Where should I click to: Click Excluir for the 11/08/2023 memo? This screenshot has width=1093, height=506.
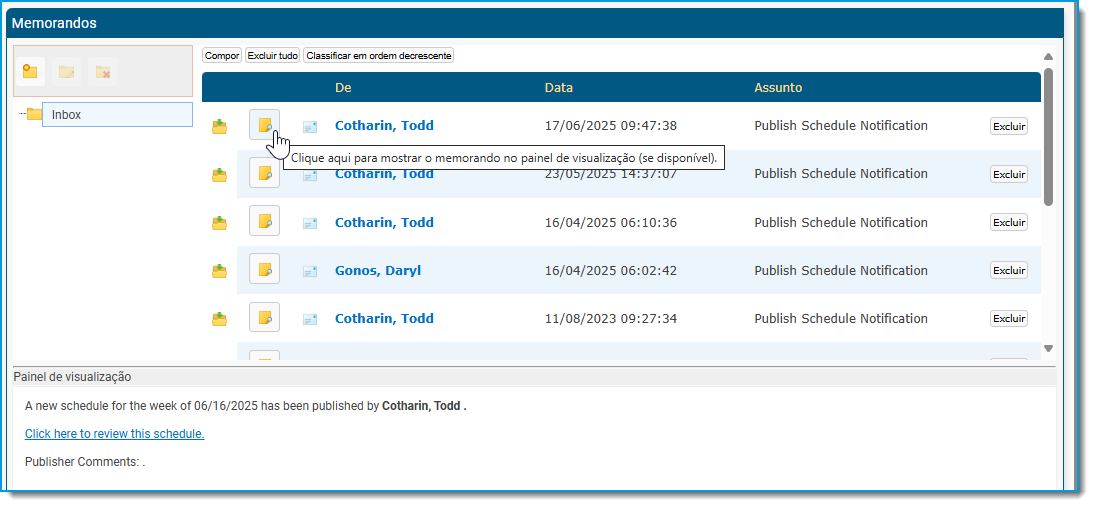1009,319
